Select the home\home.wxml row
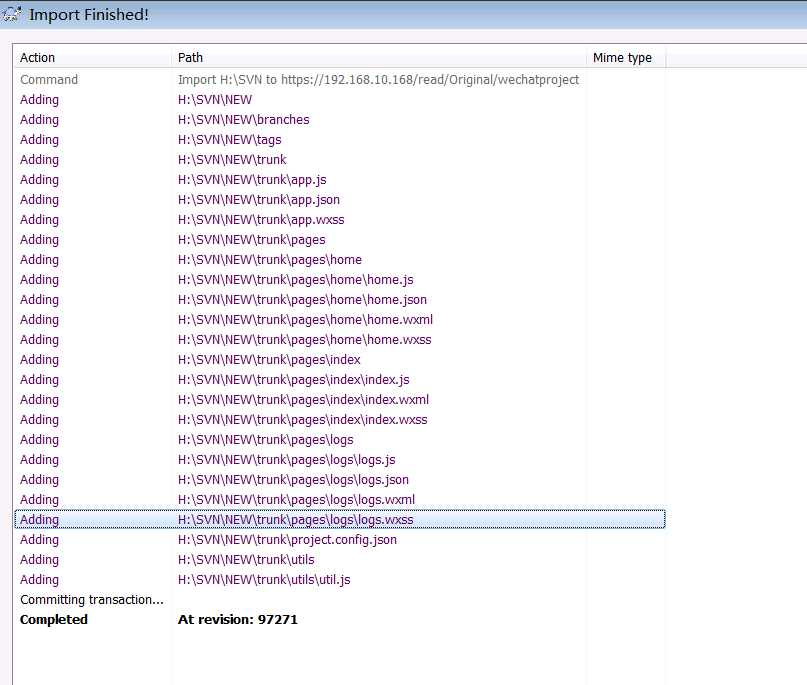807x685 pixels. coord(340,320)
